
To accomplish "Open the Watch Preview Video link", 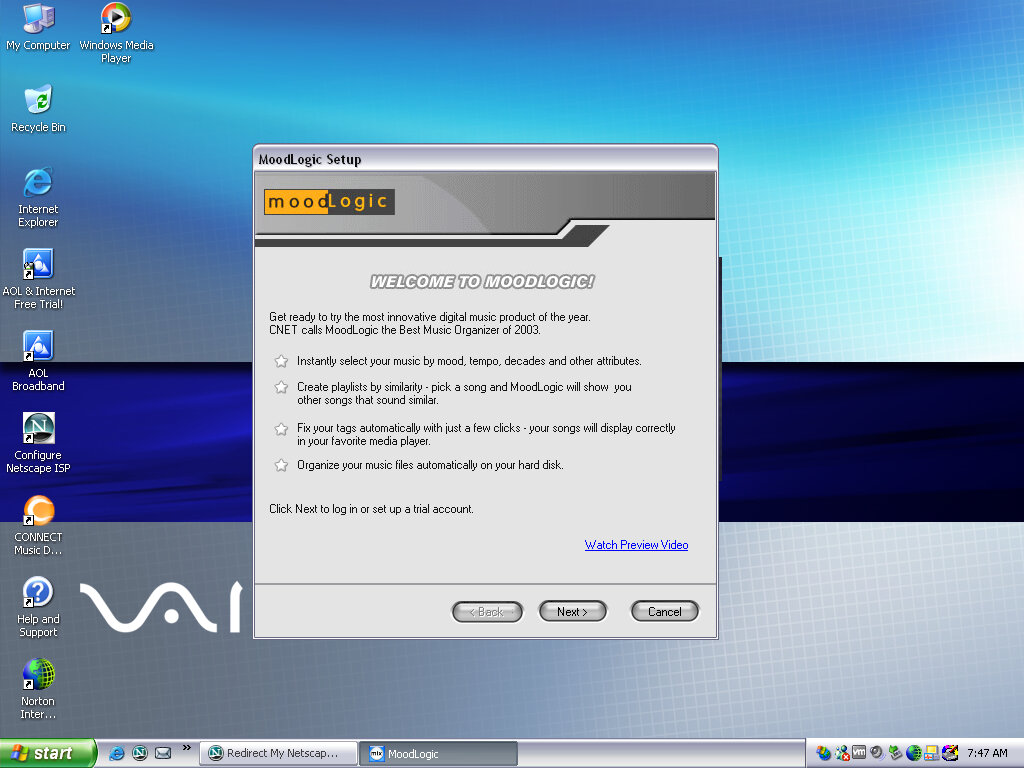I will pos(636,545).
